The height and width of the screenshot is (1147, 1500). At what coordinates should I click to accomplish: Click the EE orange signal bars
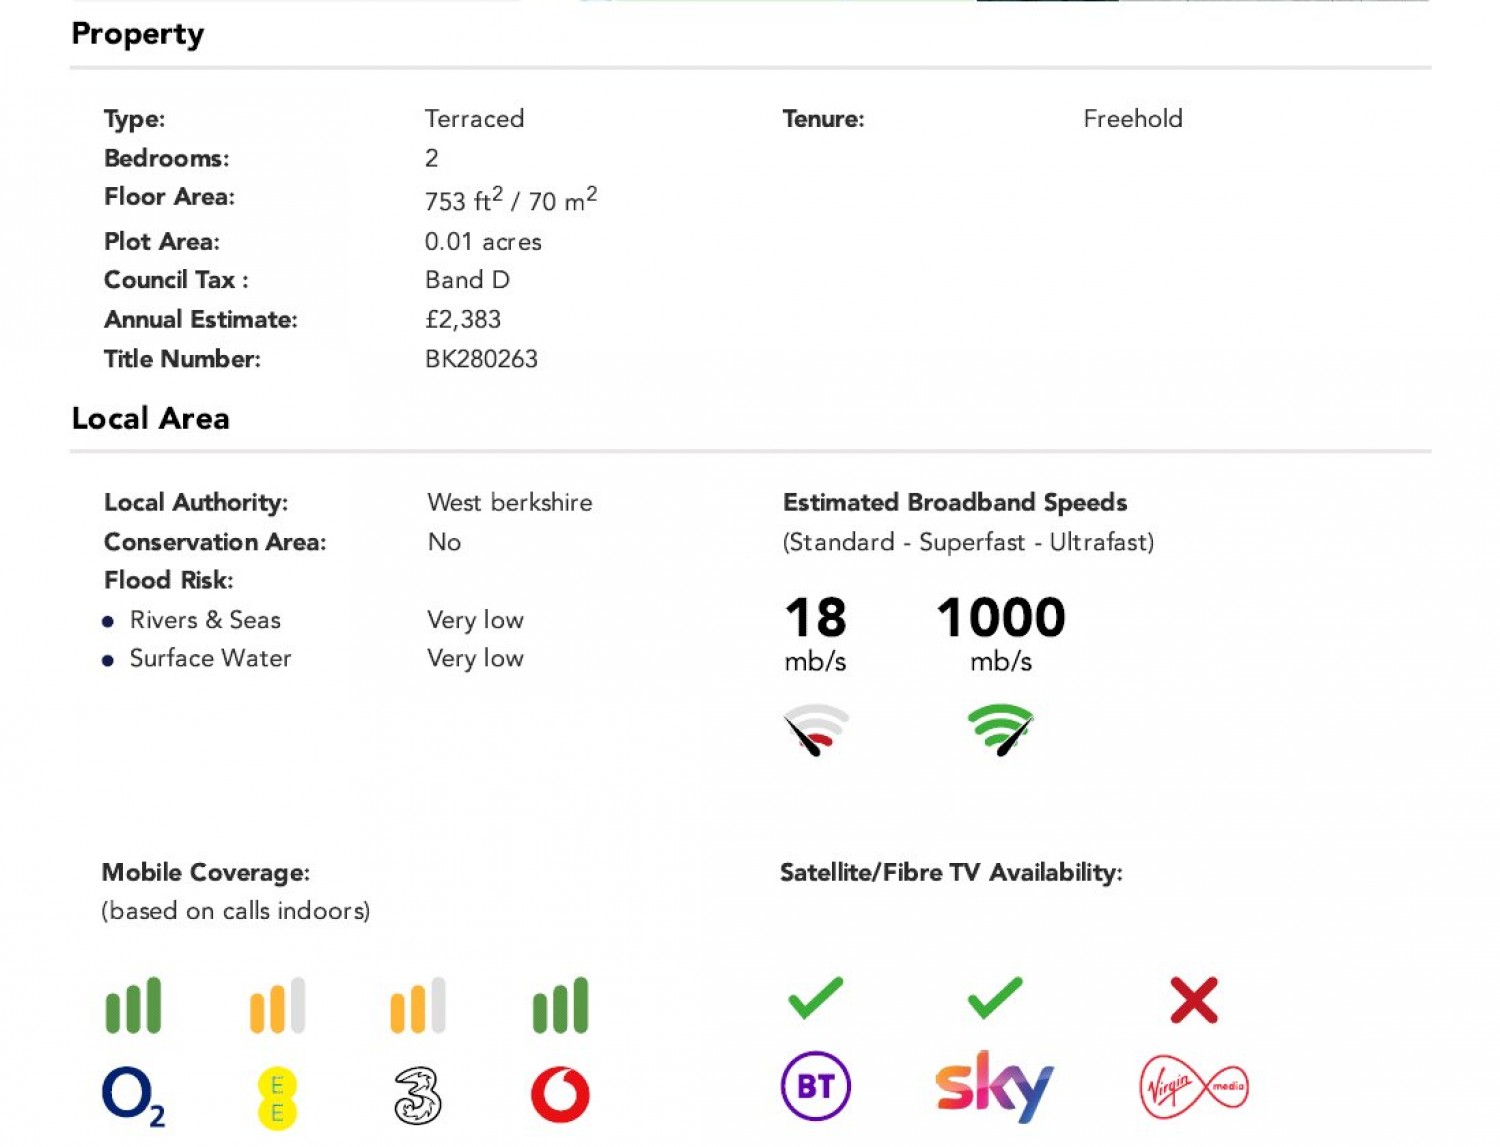[x=277, y=1005]
